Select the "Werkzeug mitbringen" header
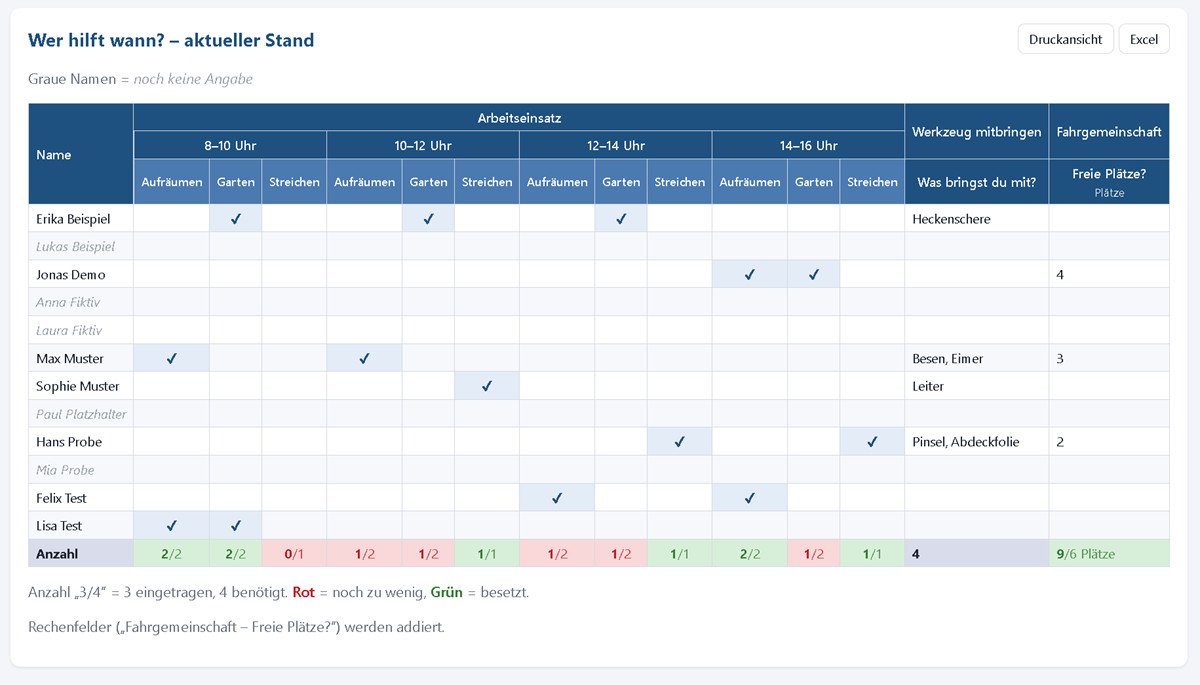This screenshot has width=1200, height=685. point(977,131)
